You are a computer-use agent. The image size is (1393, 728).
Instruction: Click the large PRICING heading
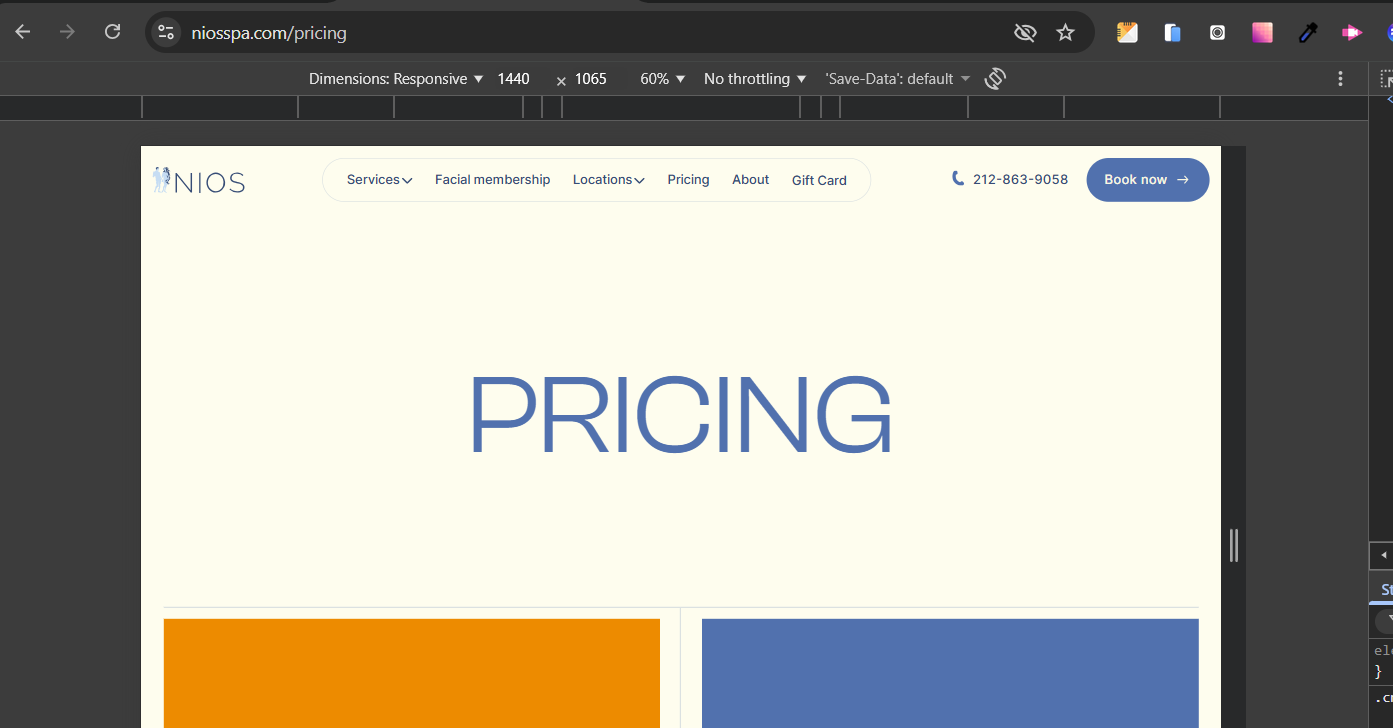point(680,415)
